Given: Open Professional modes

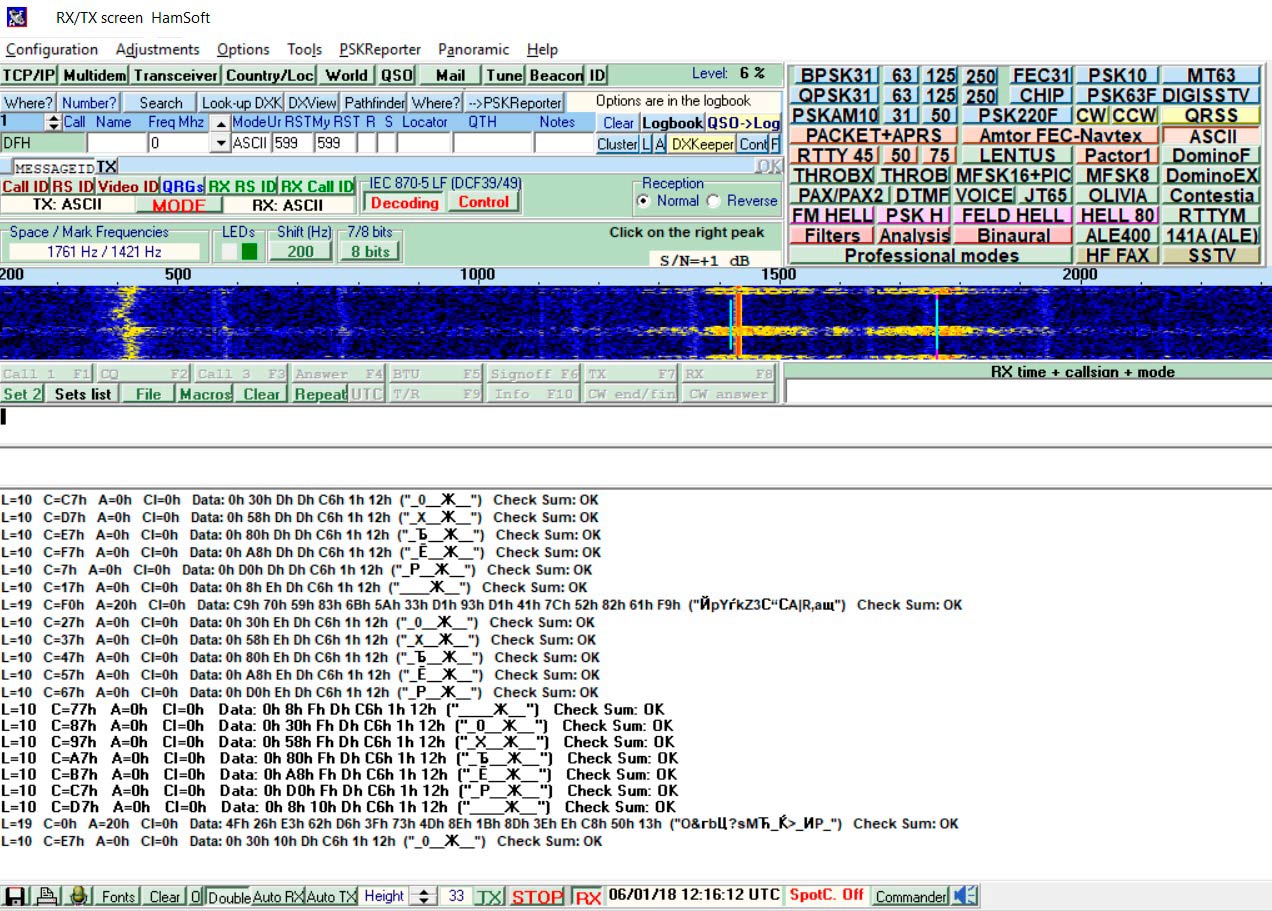Looking at the screenshot, I should click(x=931, y=255).
